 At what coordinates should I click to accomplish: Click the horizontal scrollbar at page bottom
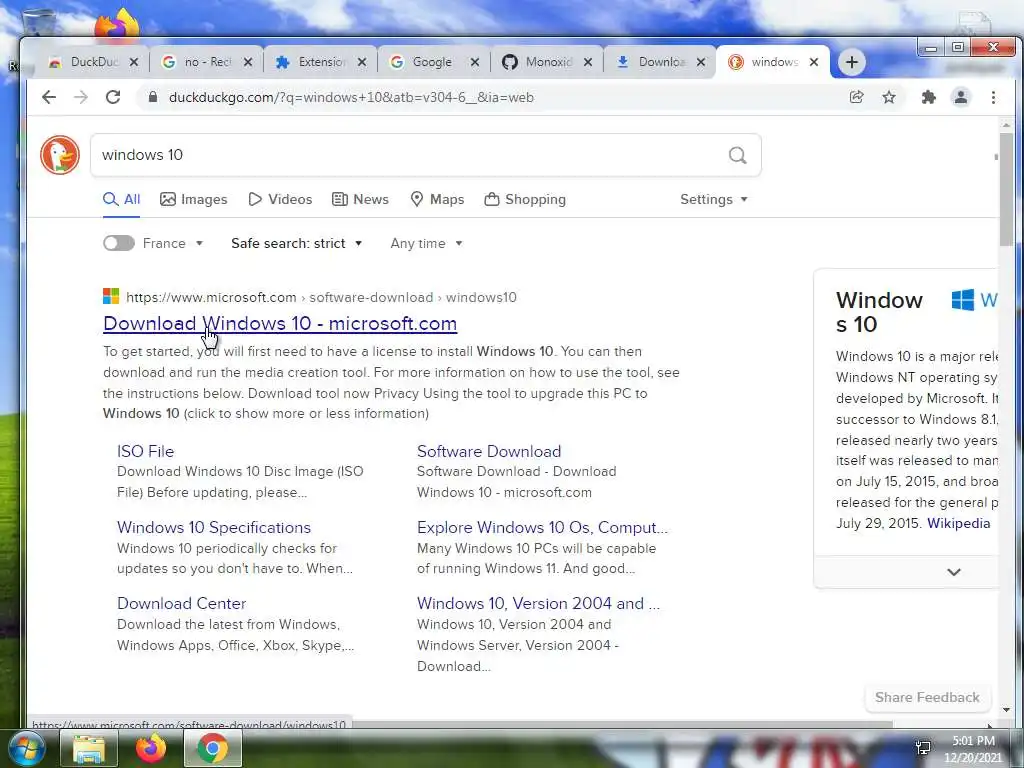tap(624, 724)
